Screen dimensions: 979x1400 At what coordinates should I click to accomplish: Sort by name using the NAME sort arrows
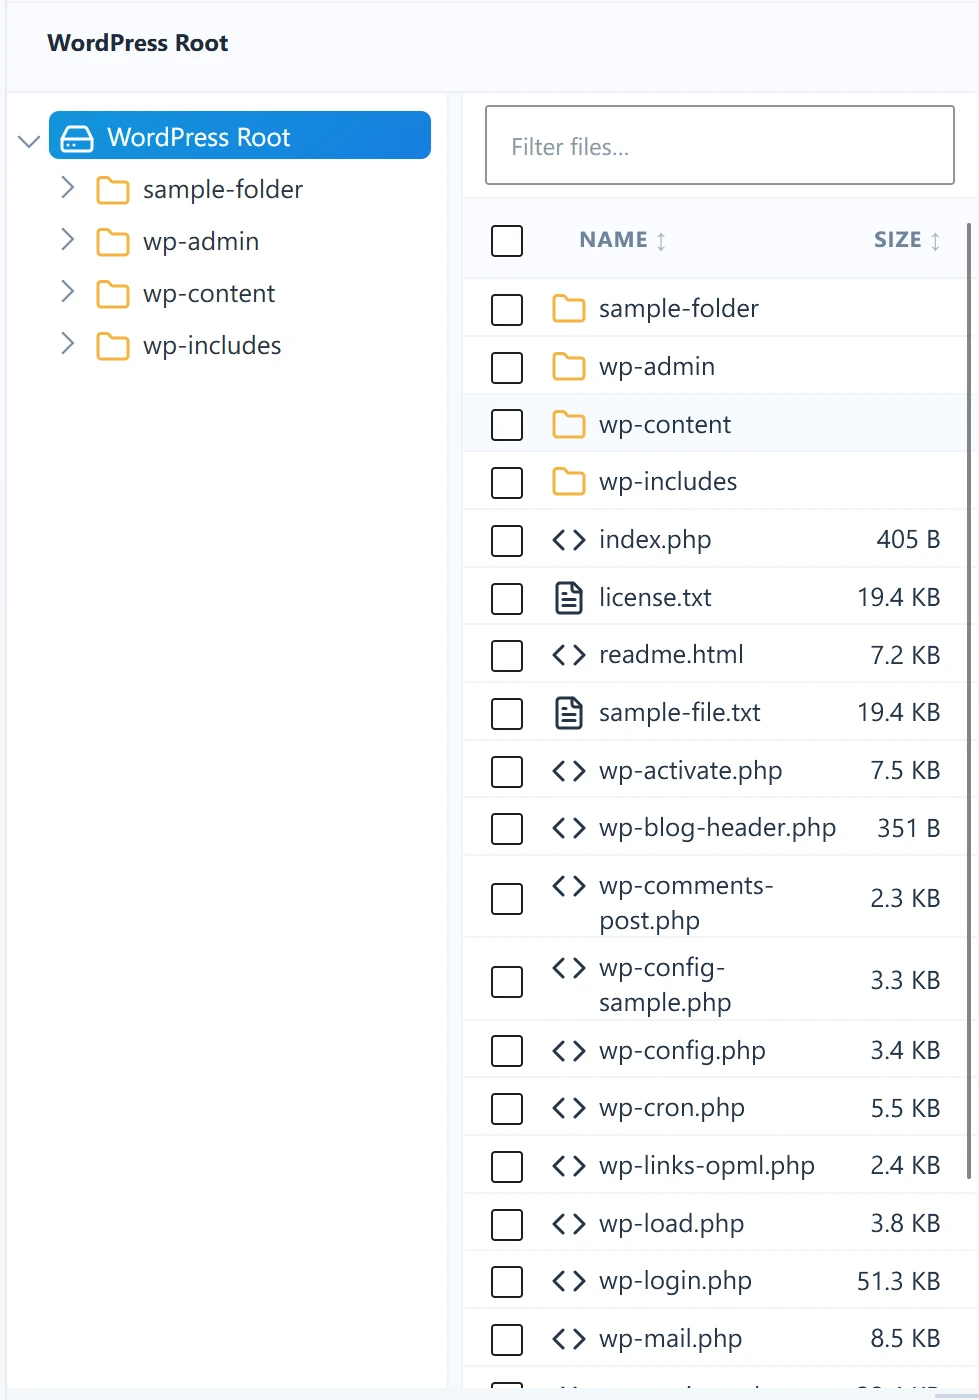[x=661, y=241]
